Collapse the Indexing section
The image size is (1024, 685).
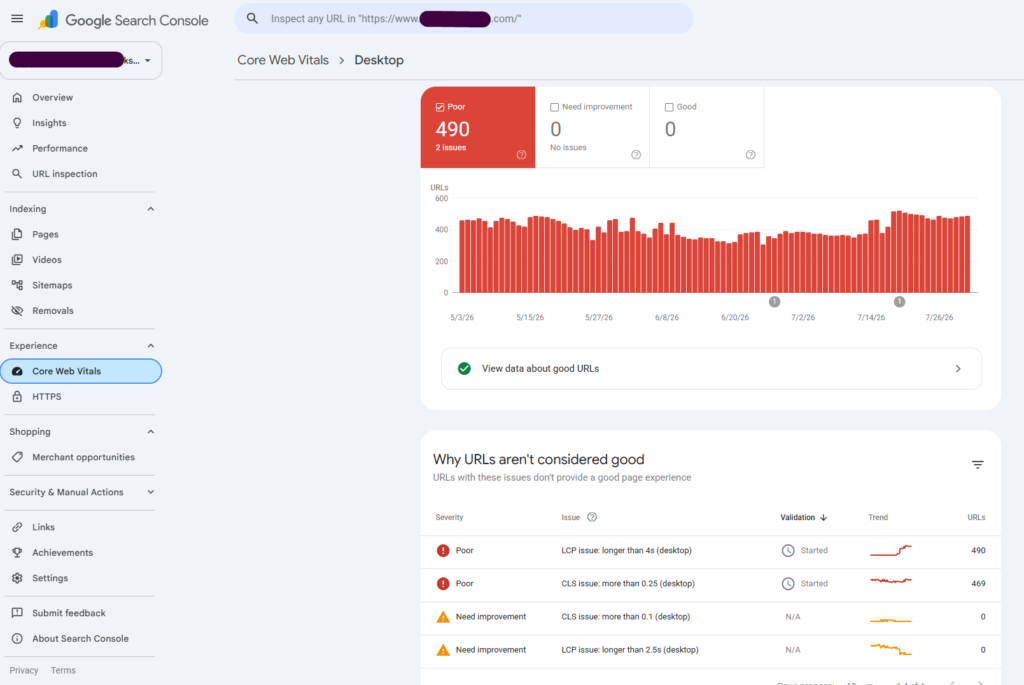[151, 209]
